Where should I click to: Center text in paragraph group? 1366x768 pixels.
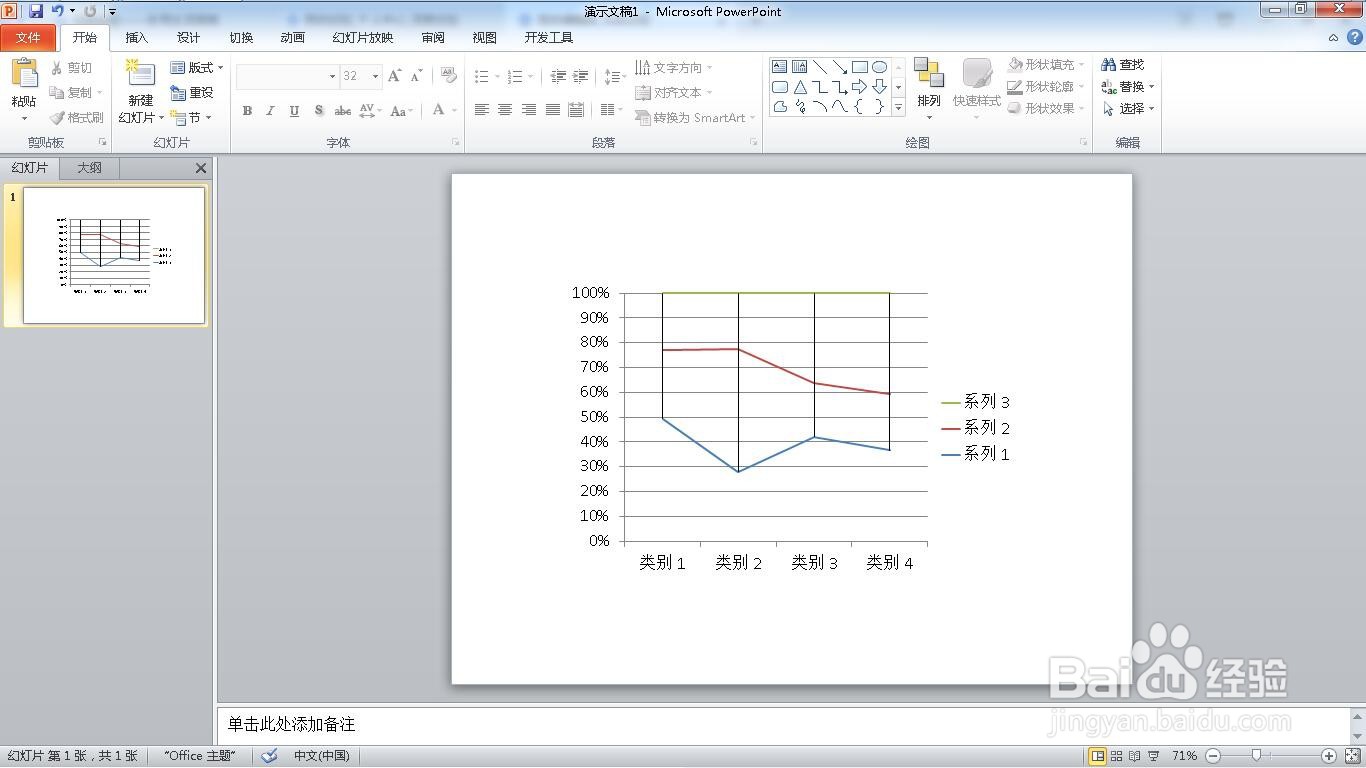coord(505,110)
